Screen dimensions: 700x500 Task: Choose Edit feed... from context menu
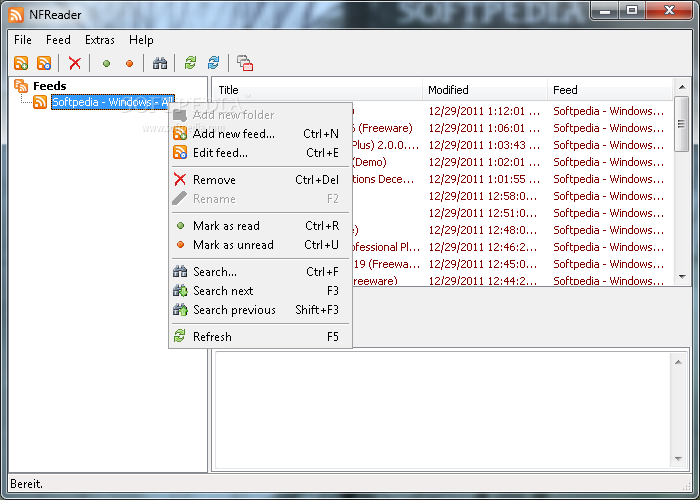coord(260,153)
